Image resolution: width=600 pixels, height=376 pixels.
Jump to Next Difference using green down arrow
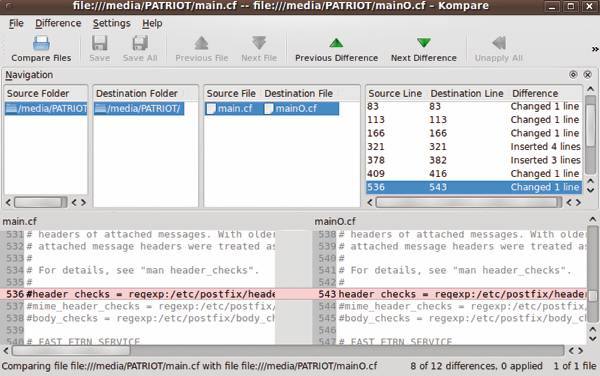tap(424, 43)
